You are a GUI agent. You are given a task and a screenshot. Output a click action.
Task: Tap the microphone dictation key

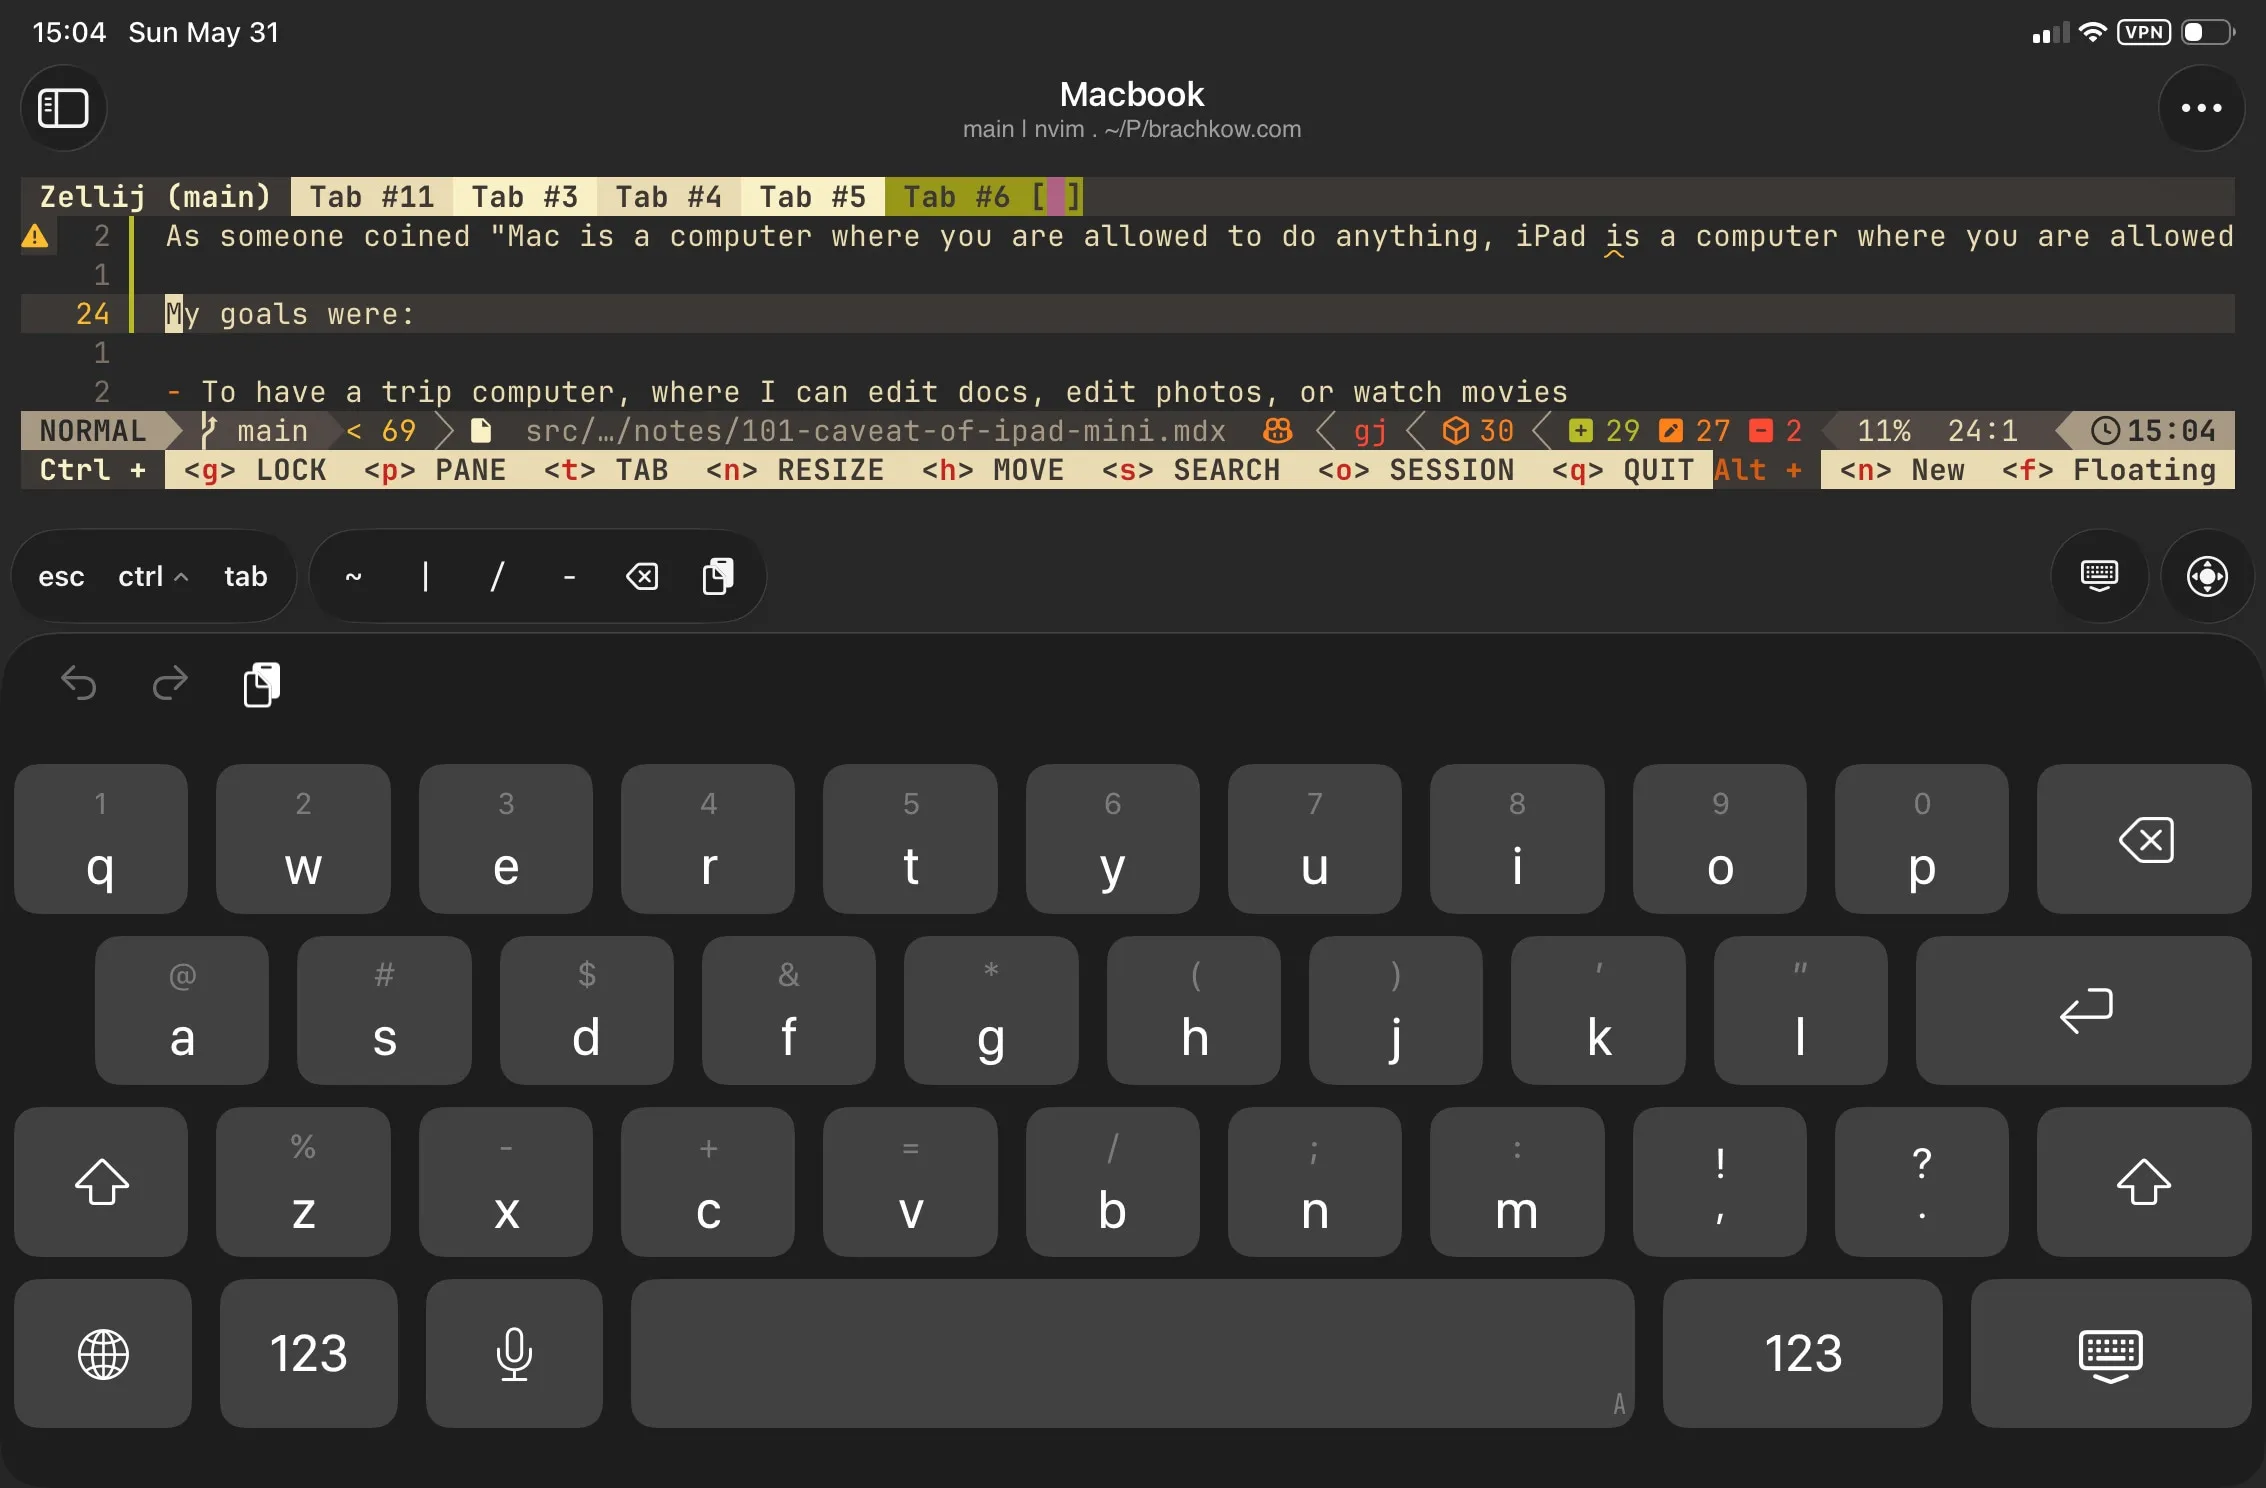click(514, 1353)
